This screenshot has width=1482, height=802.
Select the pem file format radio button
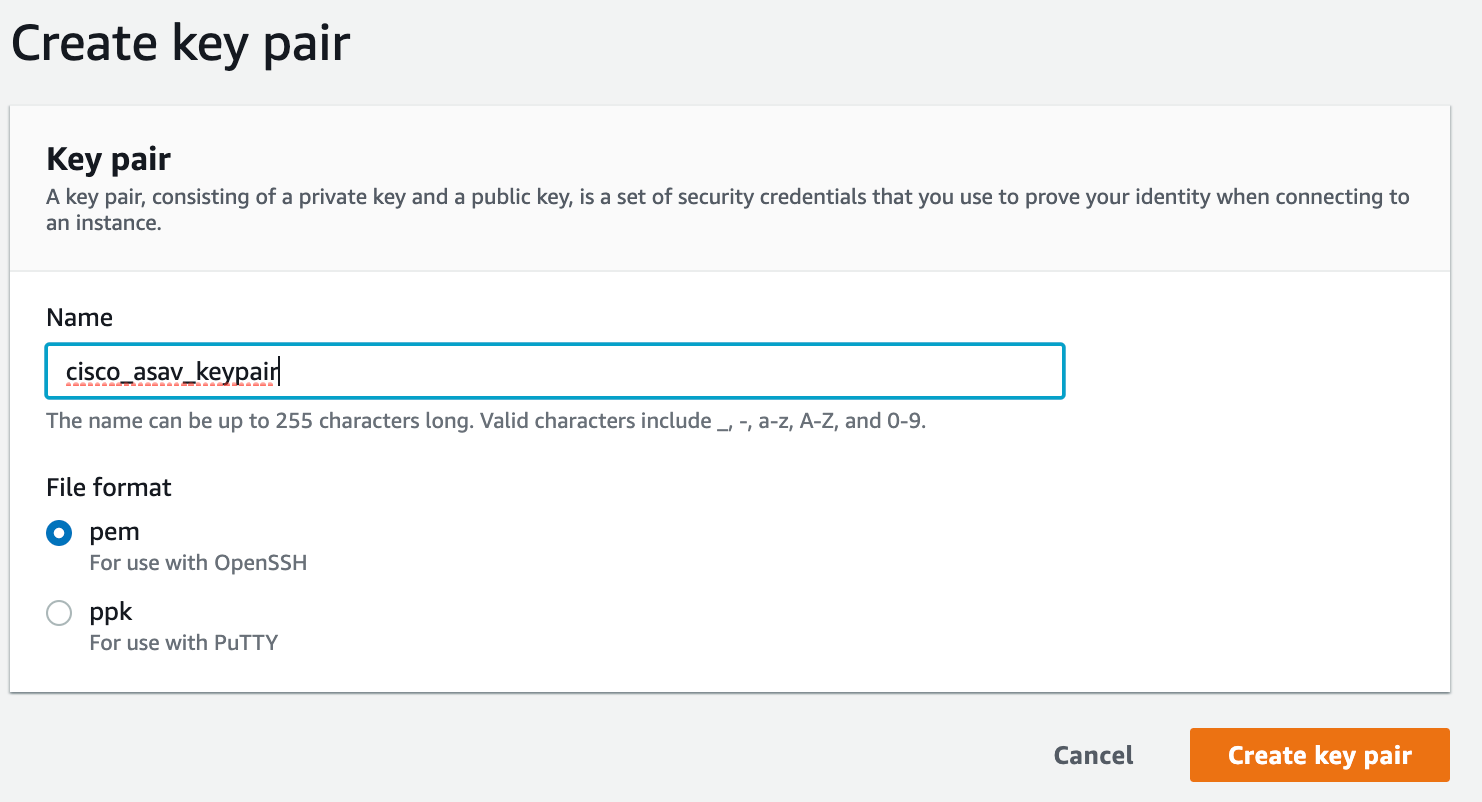click(59, 534)
